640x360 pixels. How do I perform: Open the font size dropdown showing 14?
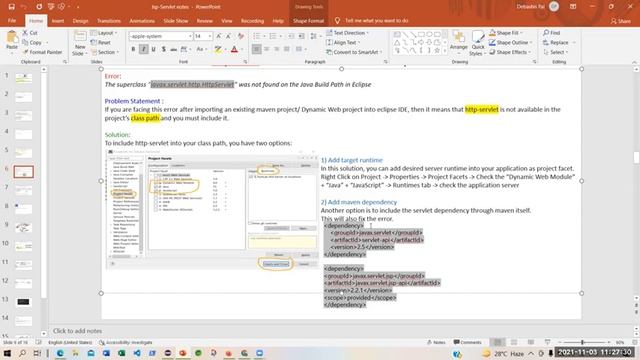203,36
